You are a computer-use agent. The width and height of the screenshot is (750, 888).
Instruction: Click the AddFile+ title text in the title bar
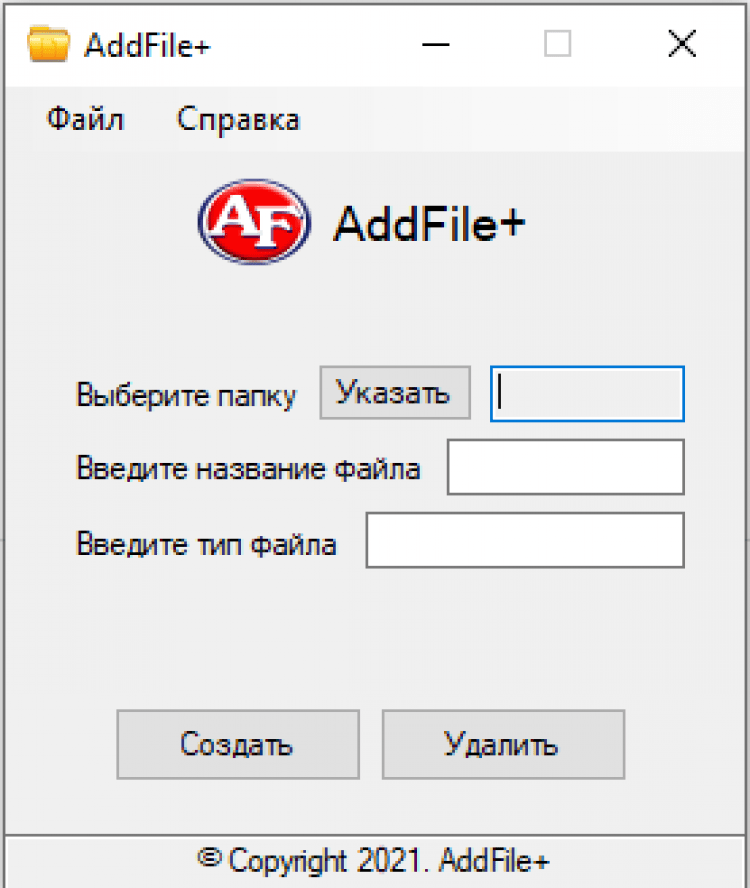(x=147, y=46)
